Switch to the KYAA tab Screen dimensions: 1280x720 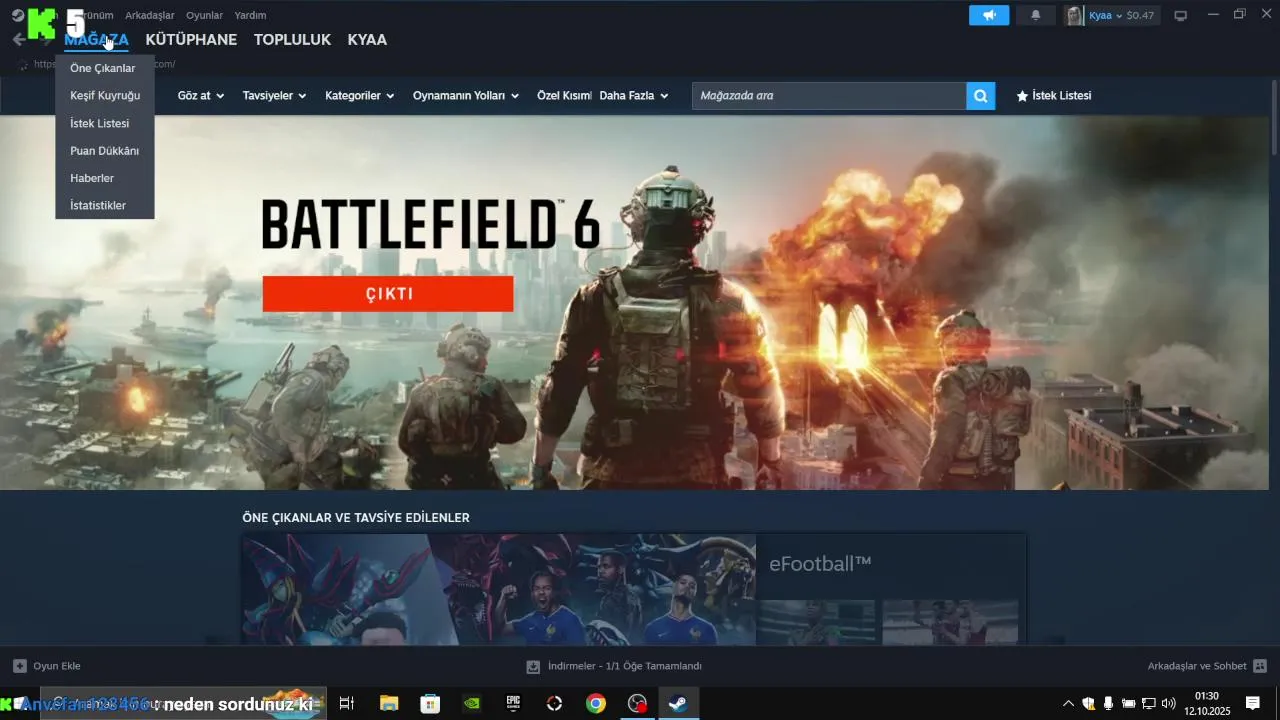click(x=367, y=40)
